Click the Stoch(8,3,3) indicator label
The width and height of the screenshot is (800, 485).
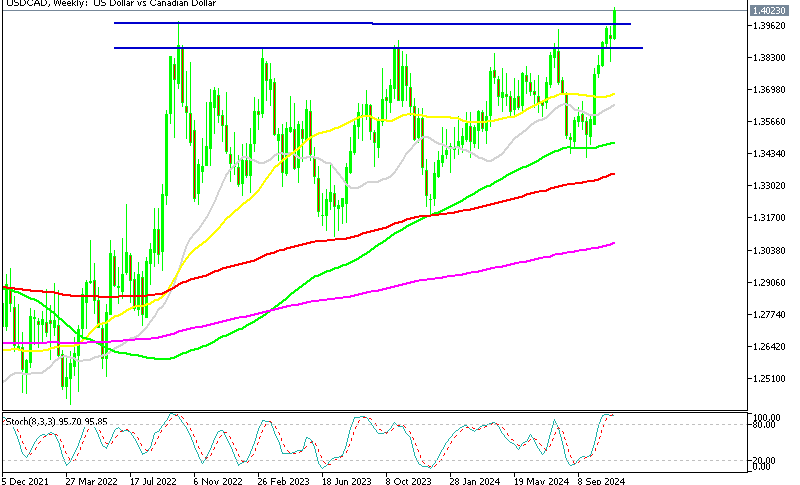tap(56, 422)
